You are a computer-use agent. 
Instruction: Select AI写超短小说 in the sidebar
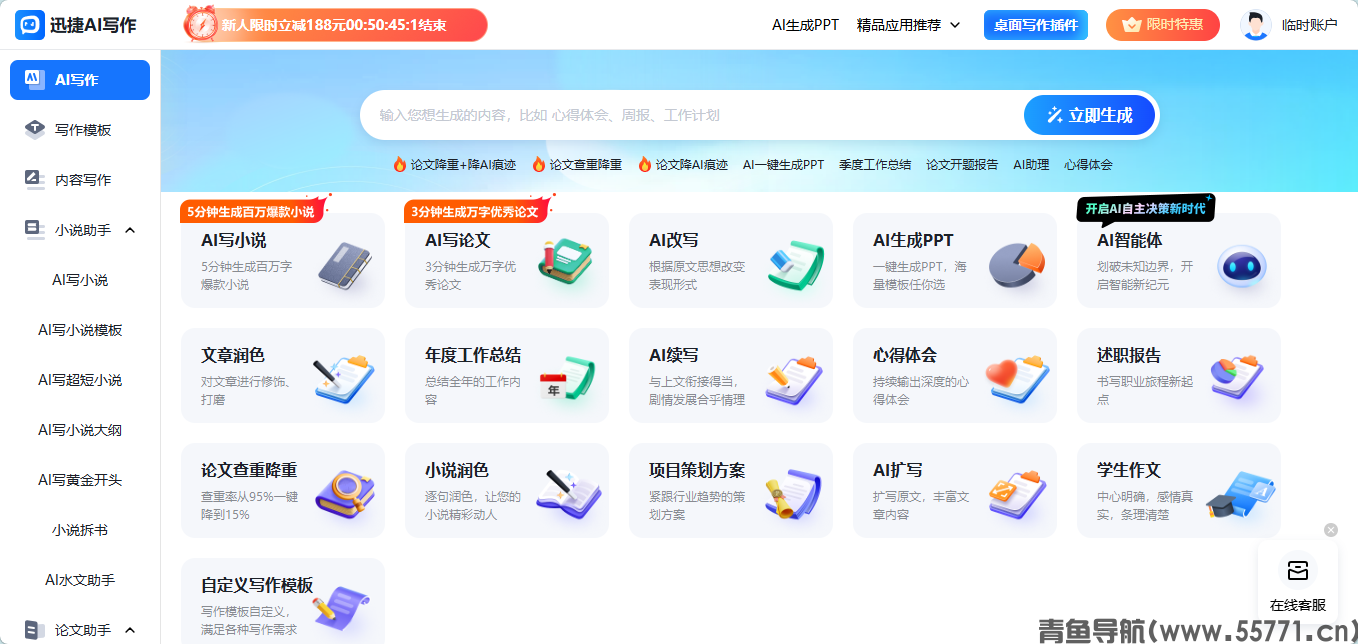coord(80,380)
